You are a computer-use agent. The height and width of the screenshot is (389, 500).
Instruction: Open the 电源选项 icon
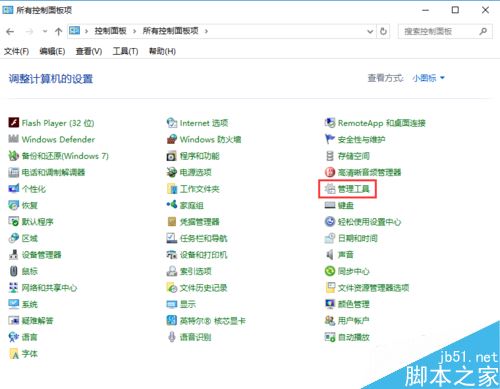pyautogui.click(x=172, y=172)
